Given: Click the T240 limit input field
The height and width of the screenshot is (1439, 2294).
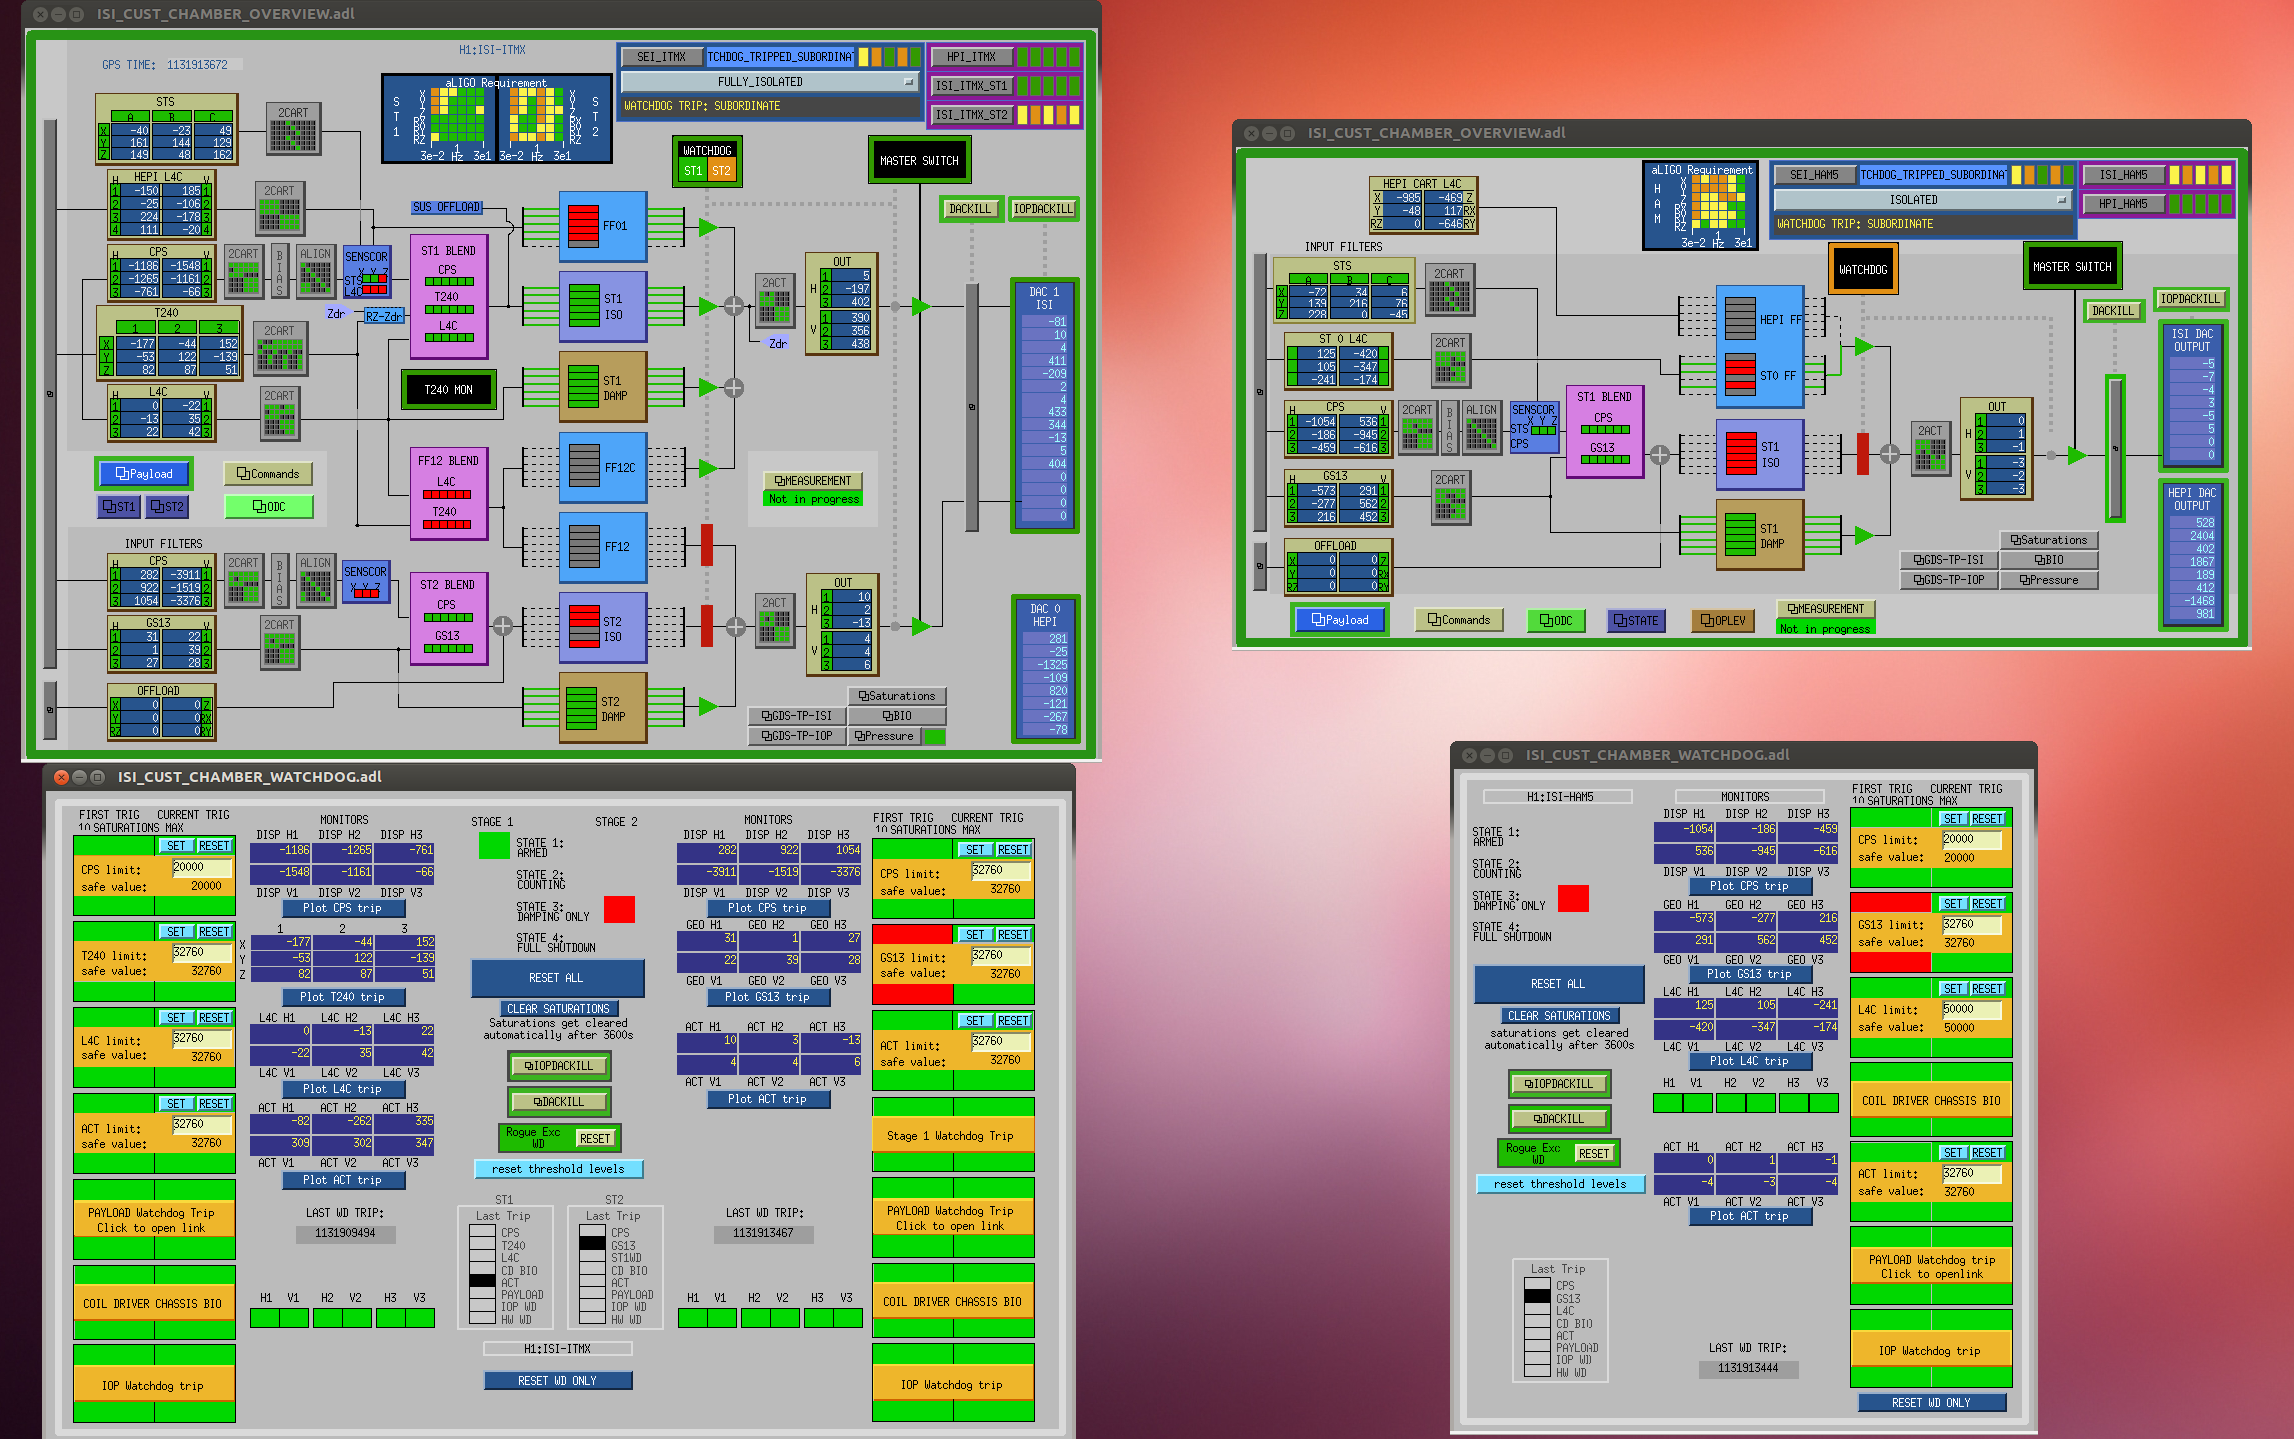Looking at the screenshot, I should [202, 953].
